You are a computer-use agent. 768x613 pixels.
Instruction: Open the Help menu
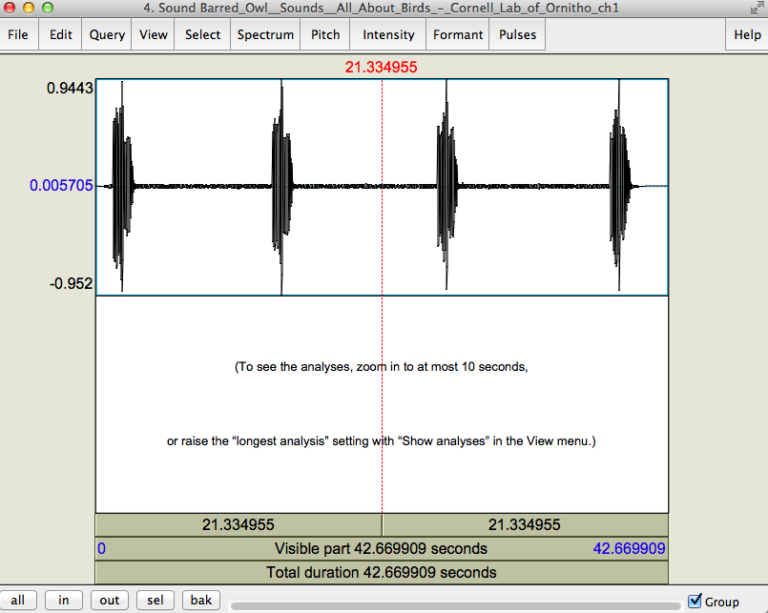click(747, 34)
